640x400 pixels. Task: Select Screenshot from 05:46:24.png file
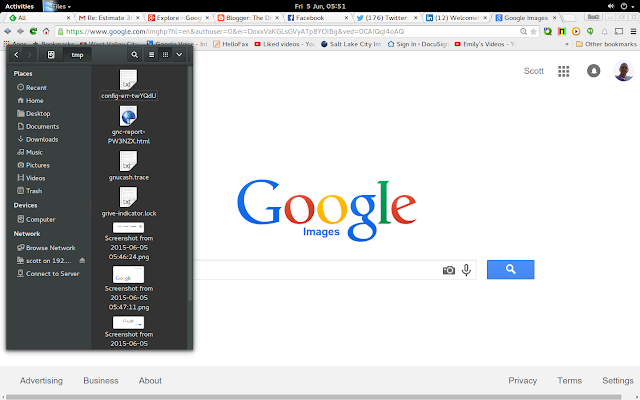(129, 242)
